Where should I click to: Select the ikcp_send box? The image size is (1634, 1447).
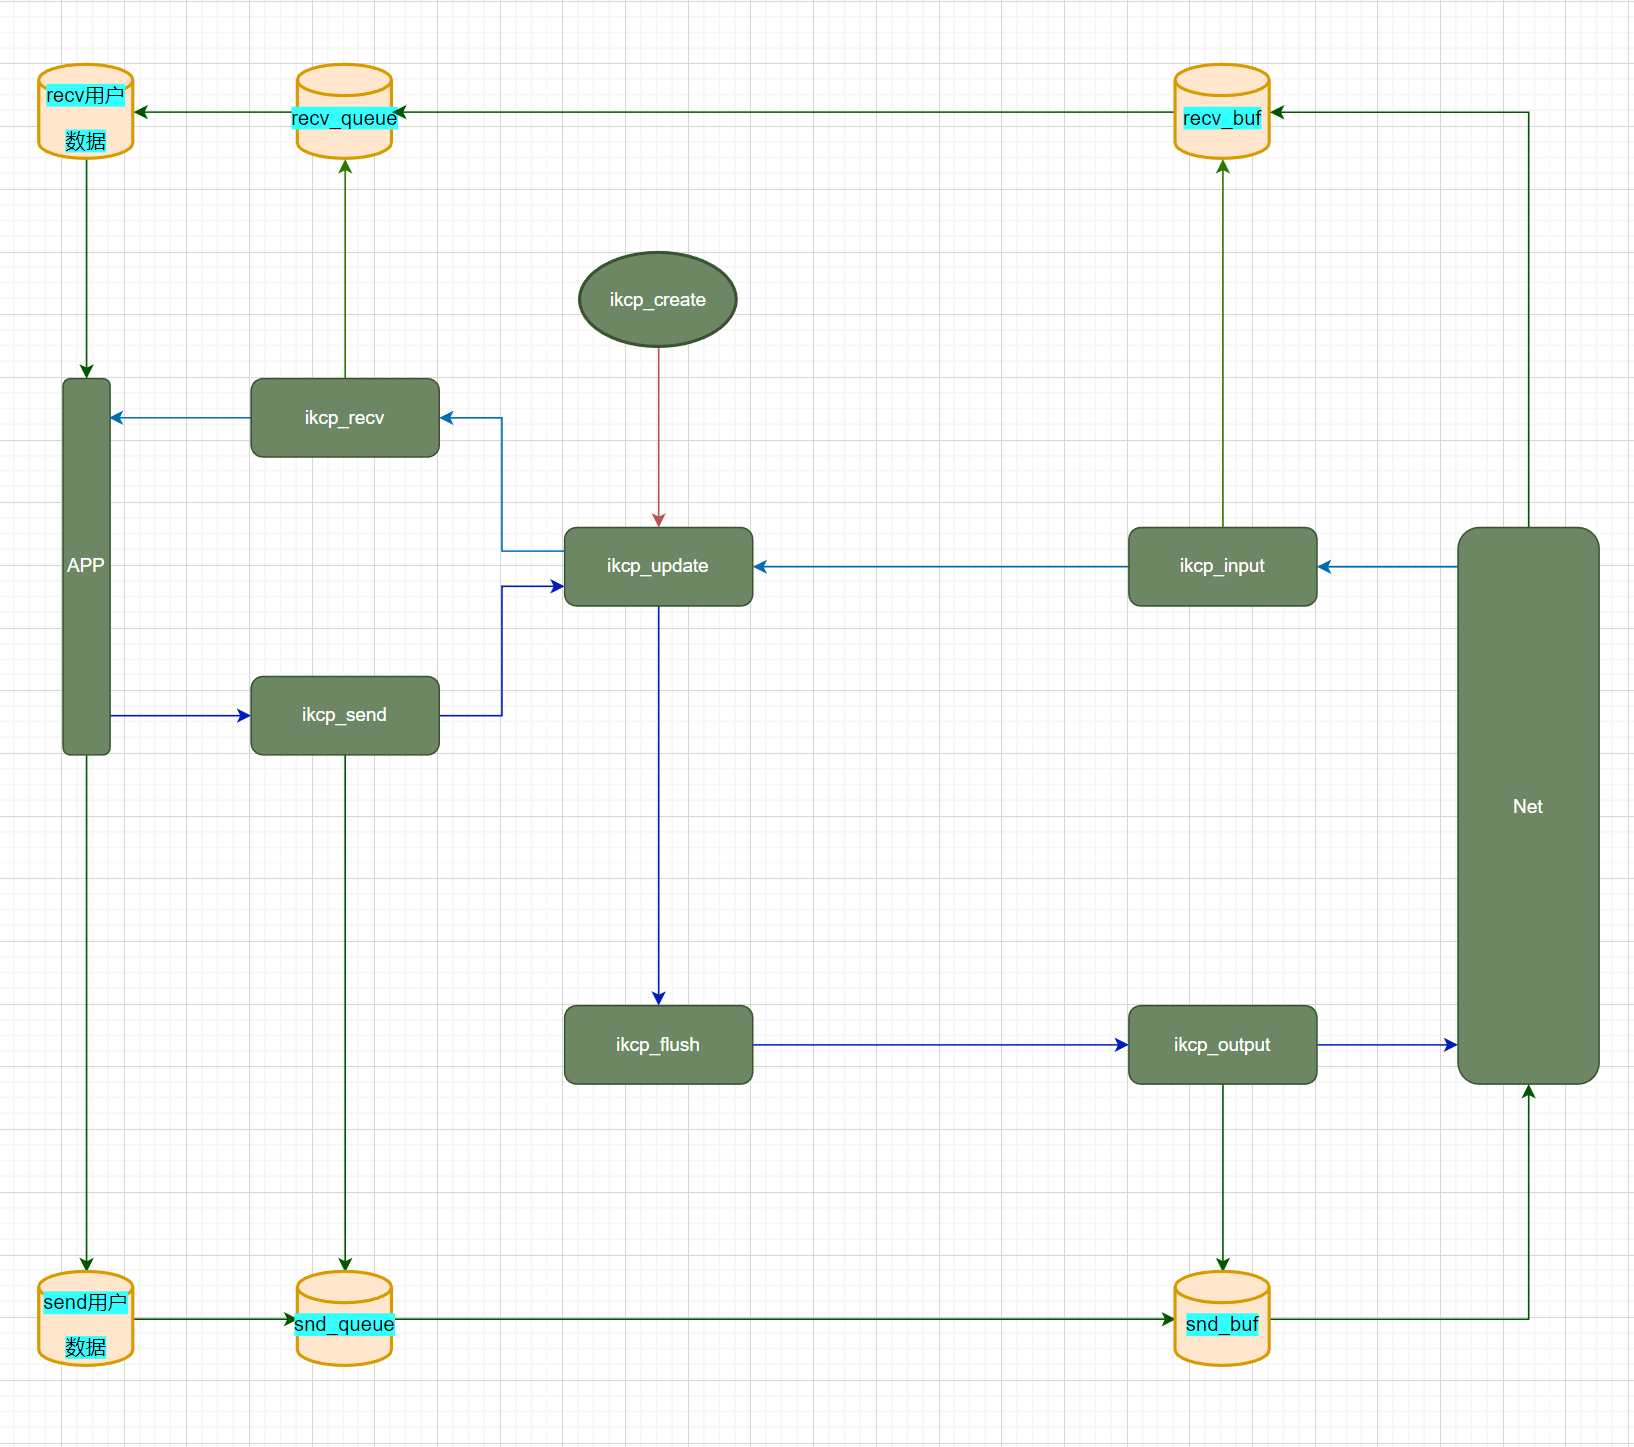[x=344, y=715]
